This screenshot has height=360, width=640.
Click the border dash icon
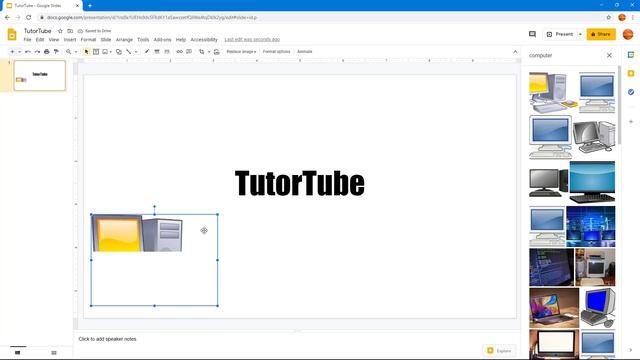point(167,52)
